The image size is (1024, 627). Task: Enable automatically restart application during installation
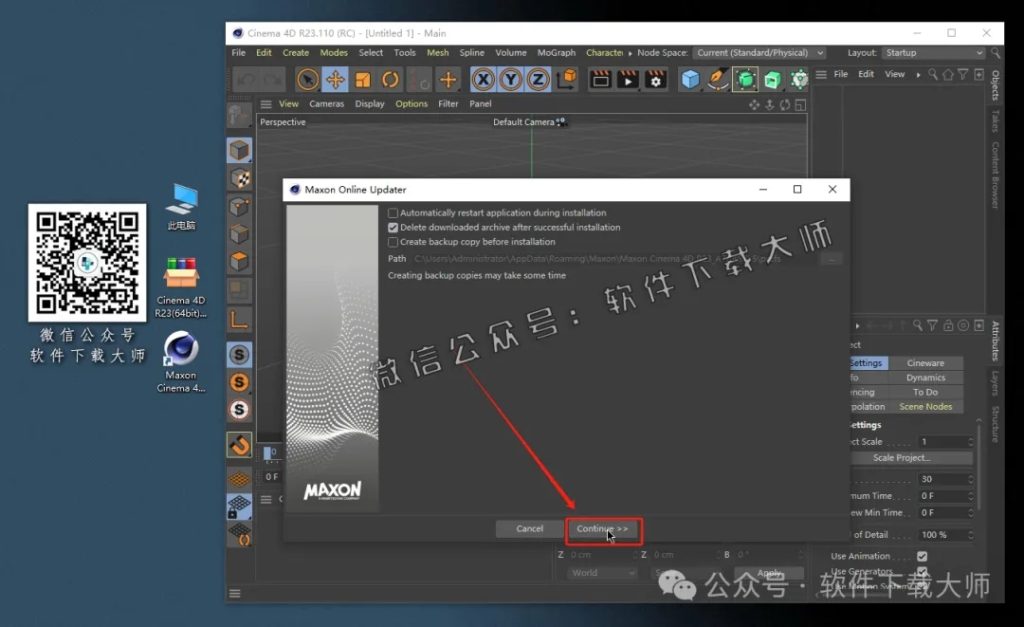click(x=393, y=212)
